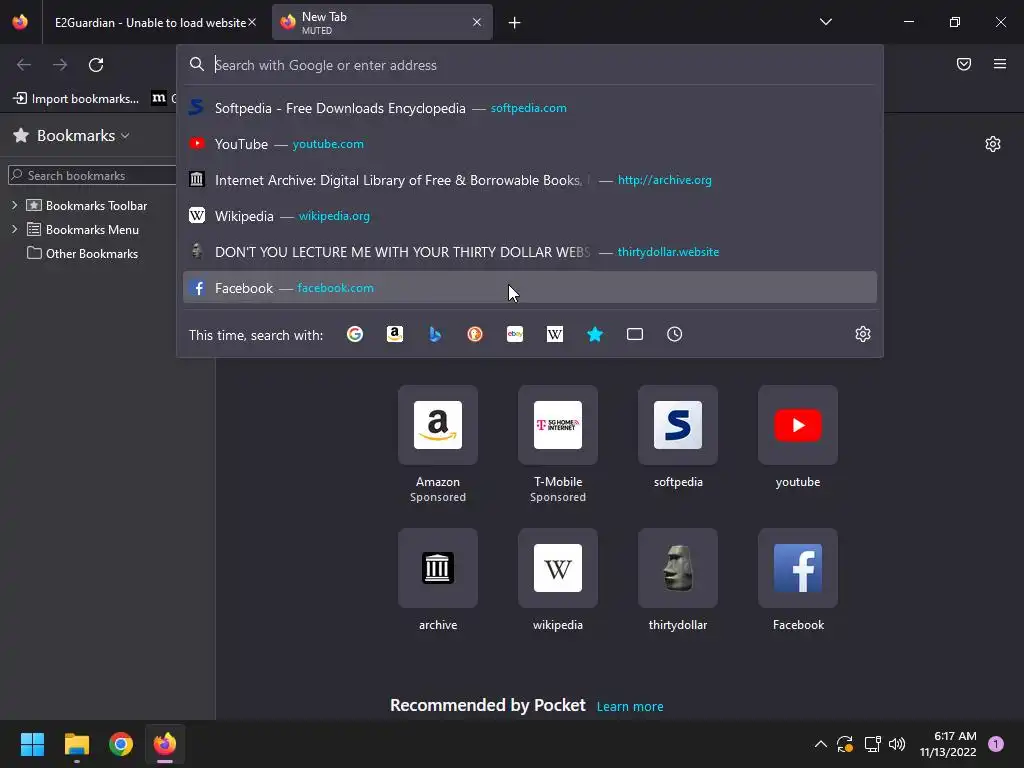
Task: Open Windows Update tray icon
Action: pos(844,744)
